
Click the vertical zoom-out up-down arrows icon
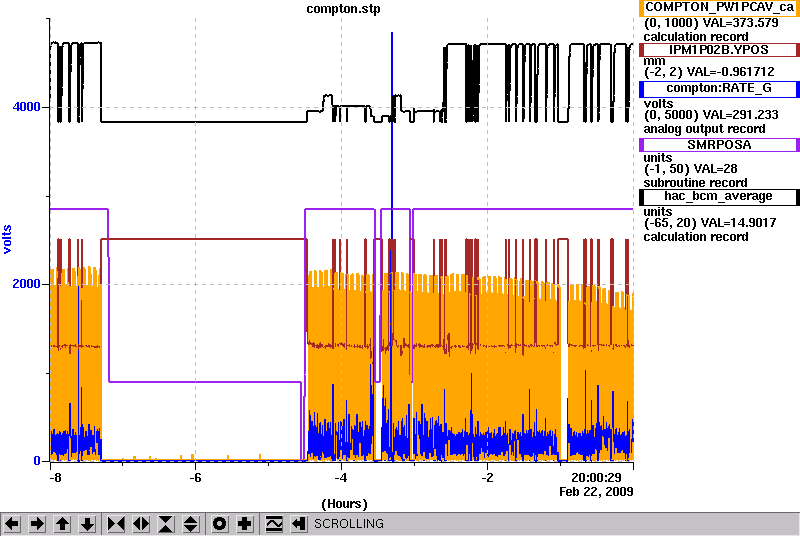191,524
